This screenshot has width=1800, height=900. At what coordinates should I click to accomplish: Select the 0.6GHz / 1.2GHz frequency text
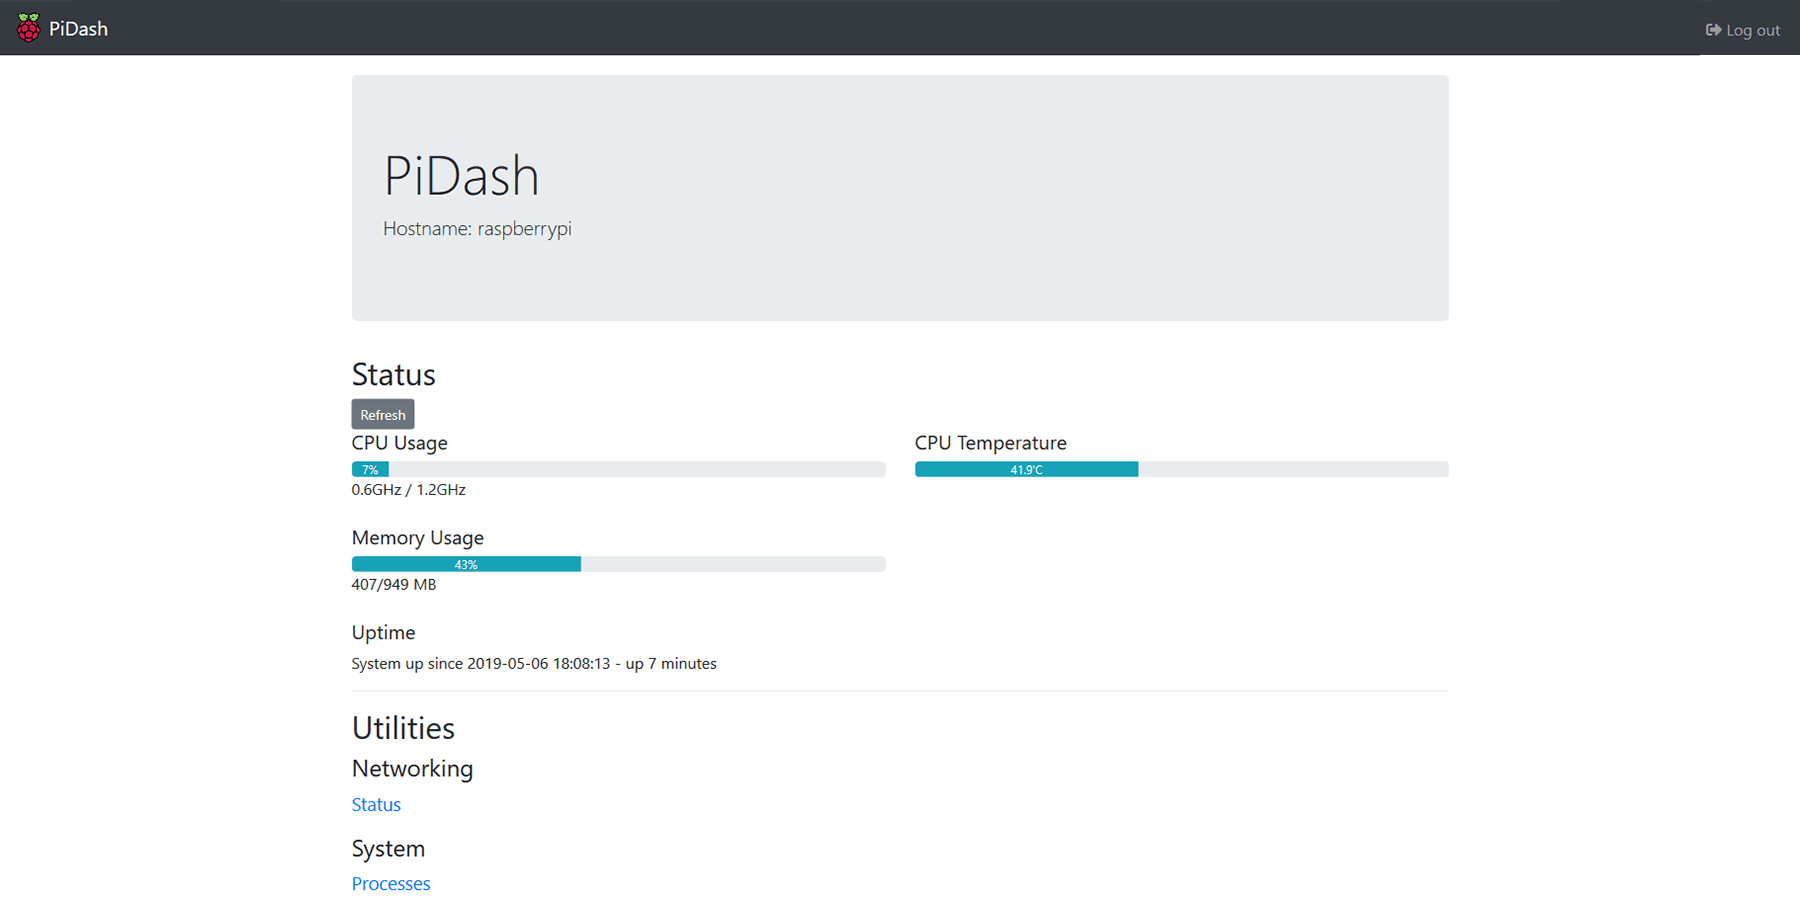pos(408,489)
